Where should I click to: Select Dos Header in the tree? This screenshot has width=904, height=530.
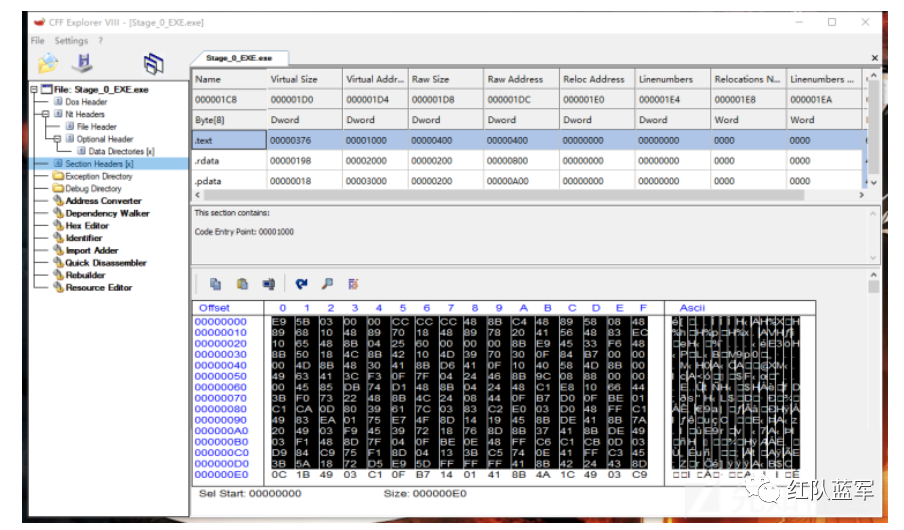point(86,102)
